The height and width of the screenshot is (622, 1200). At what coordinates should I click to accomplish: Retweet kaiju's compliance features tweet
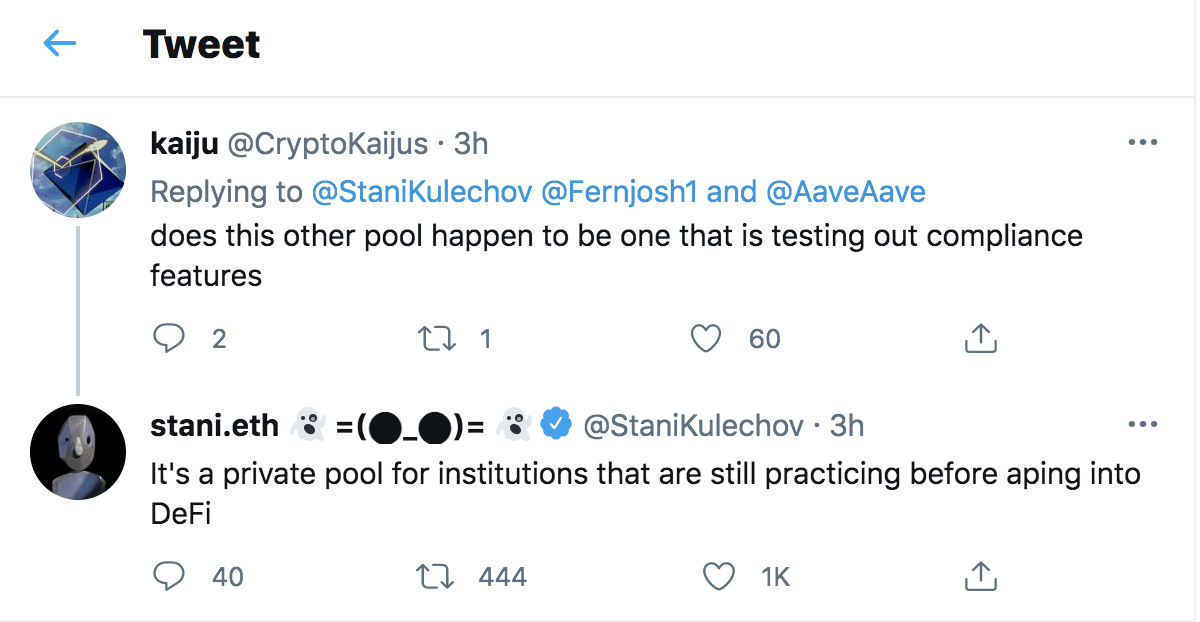click(437, 339)
